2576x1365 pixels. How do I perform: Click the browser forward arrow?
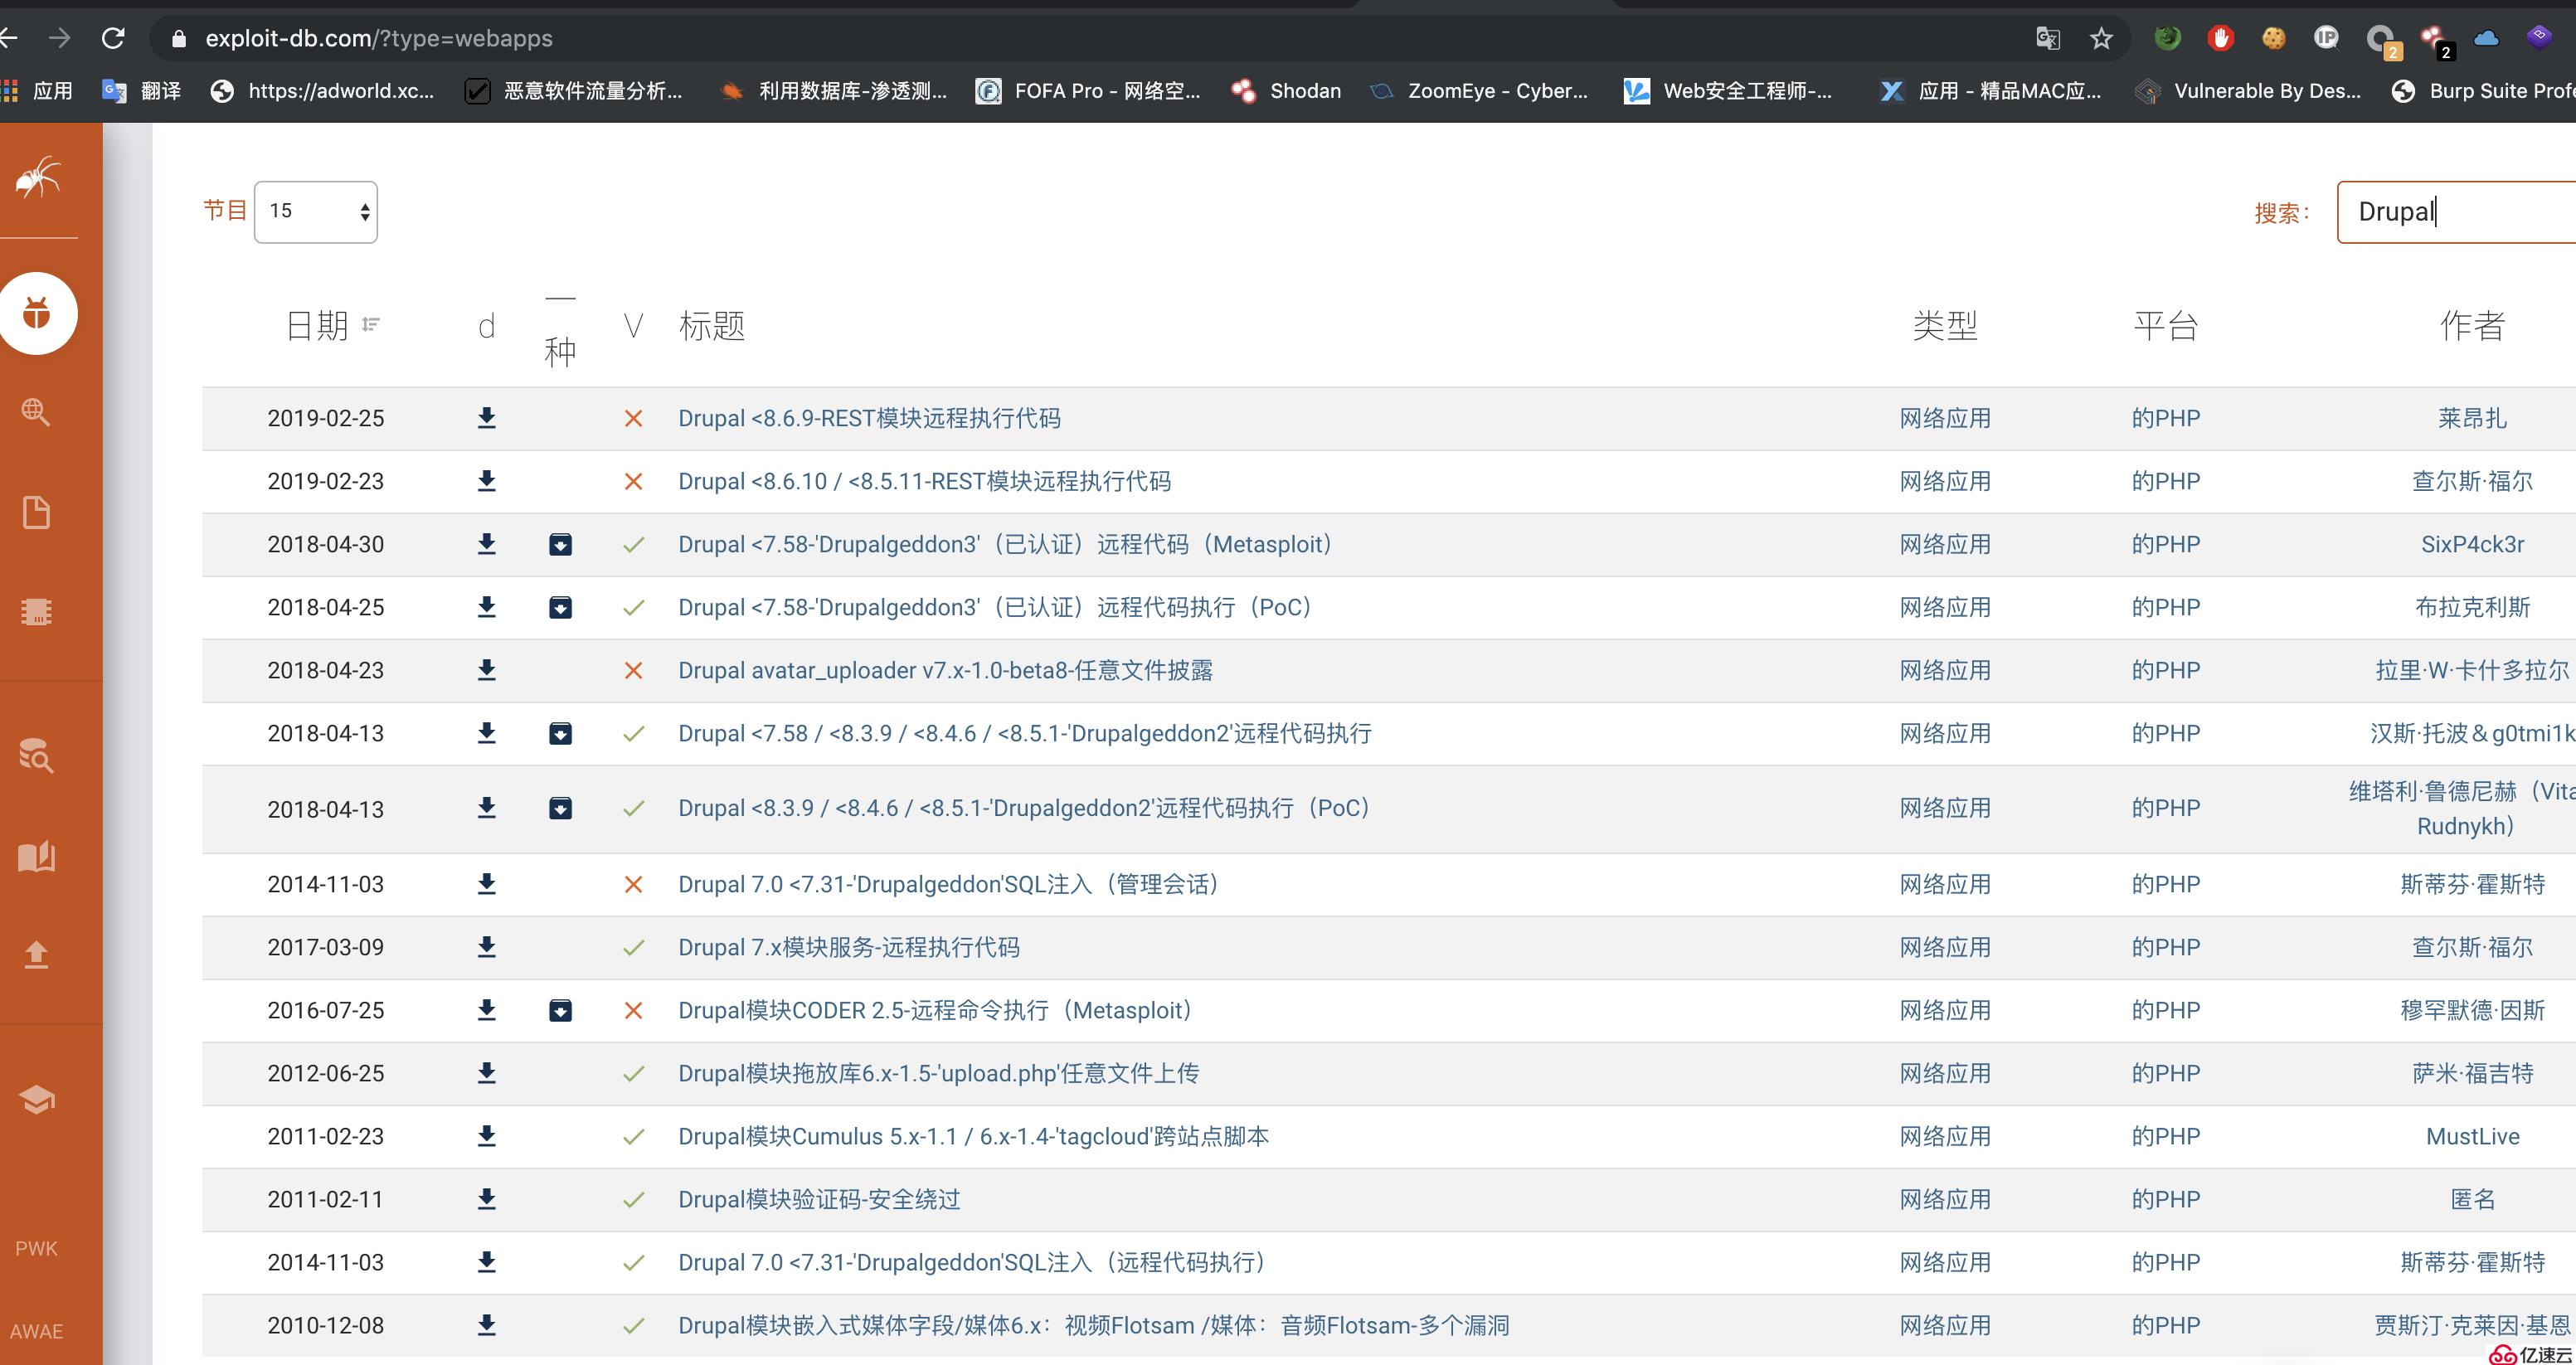pos(59,38)
